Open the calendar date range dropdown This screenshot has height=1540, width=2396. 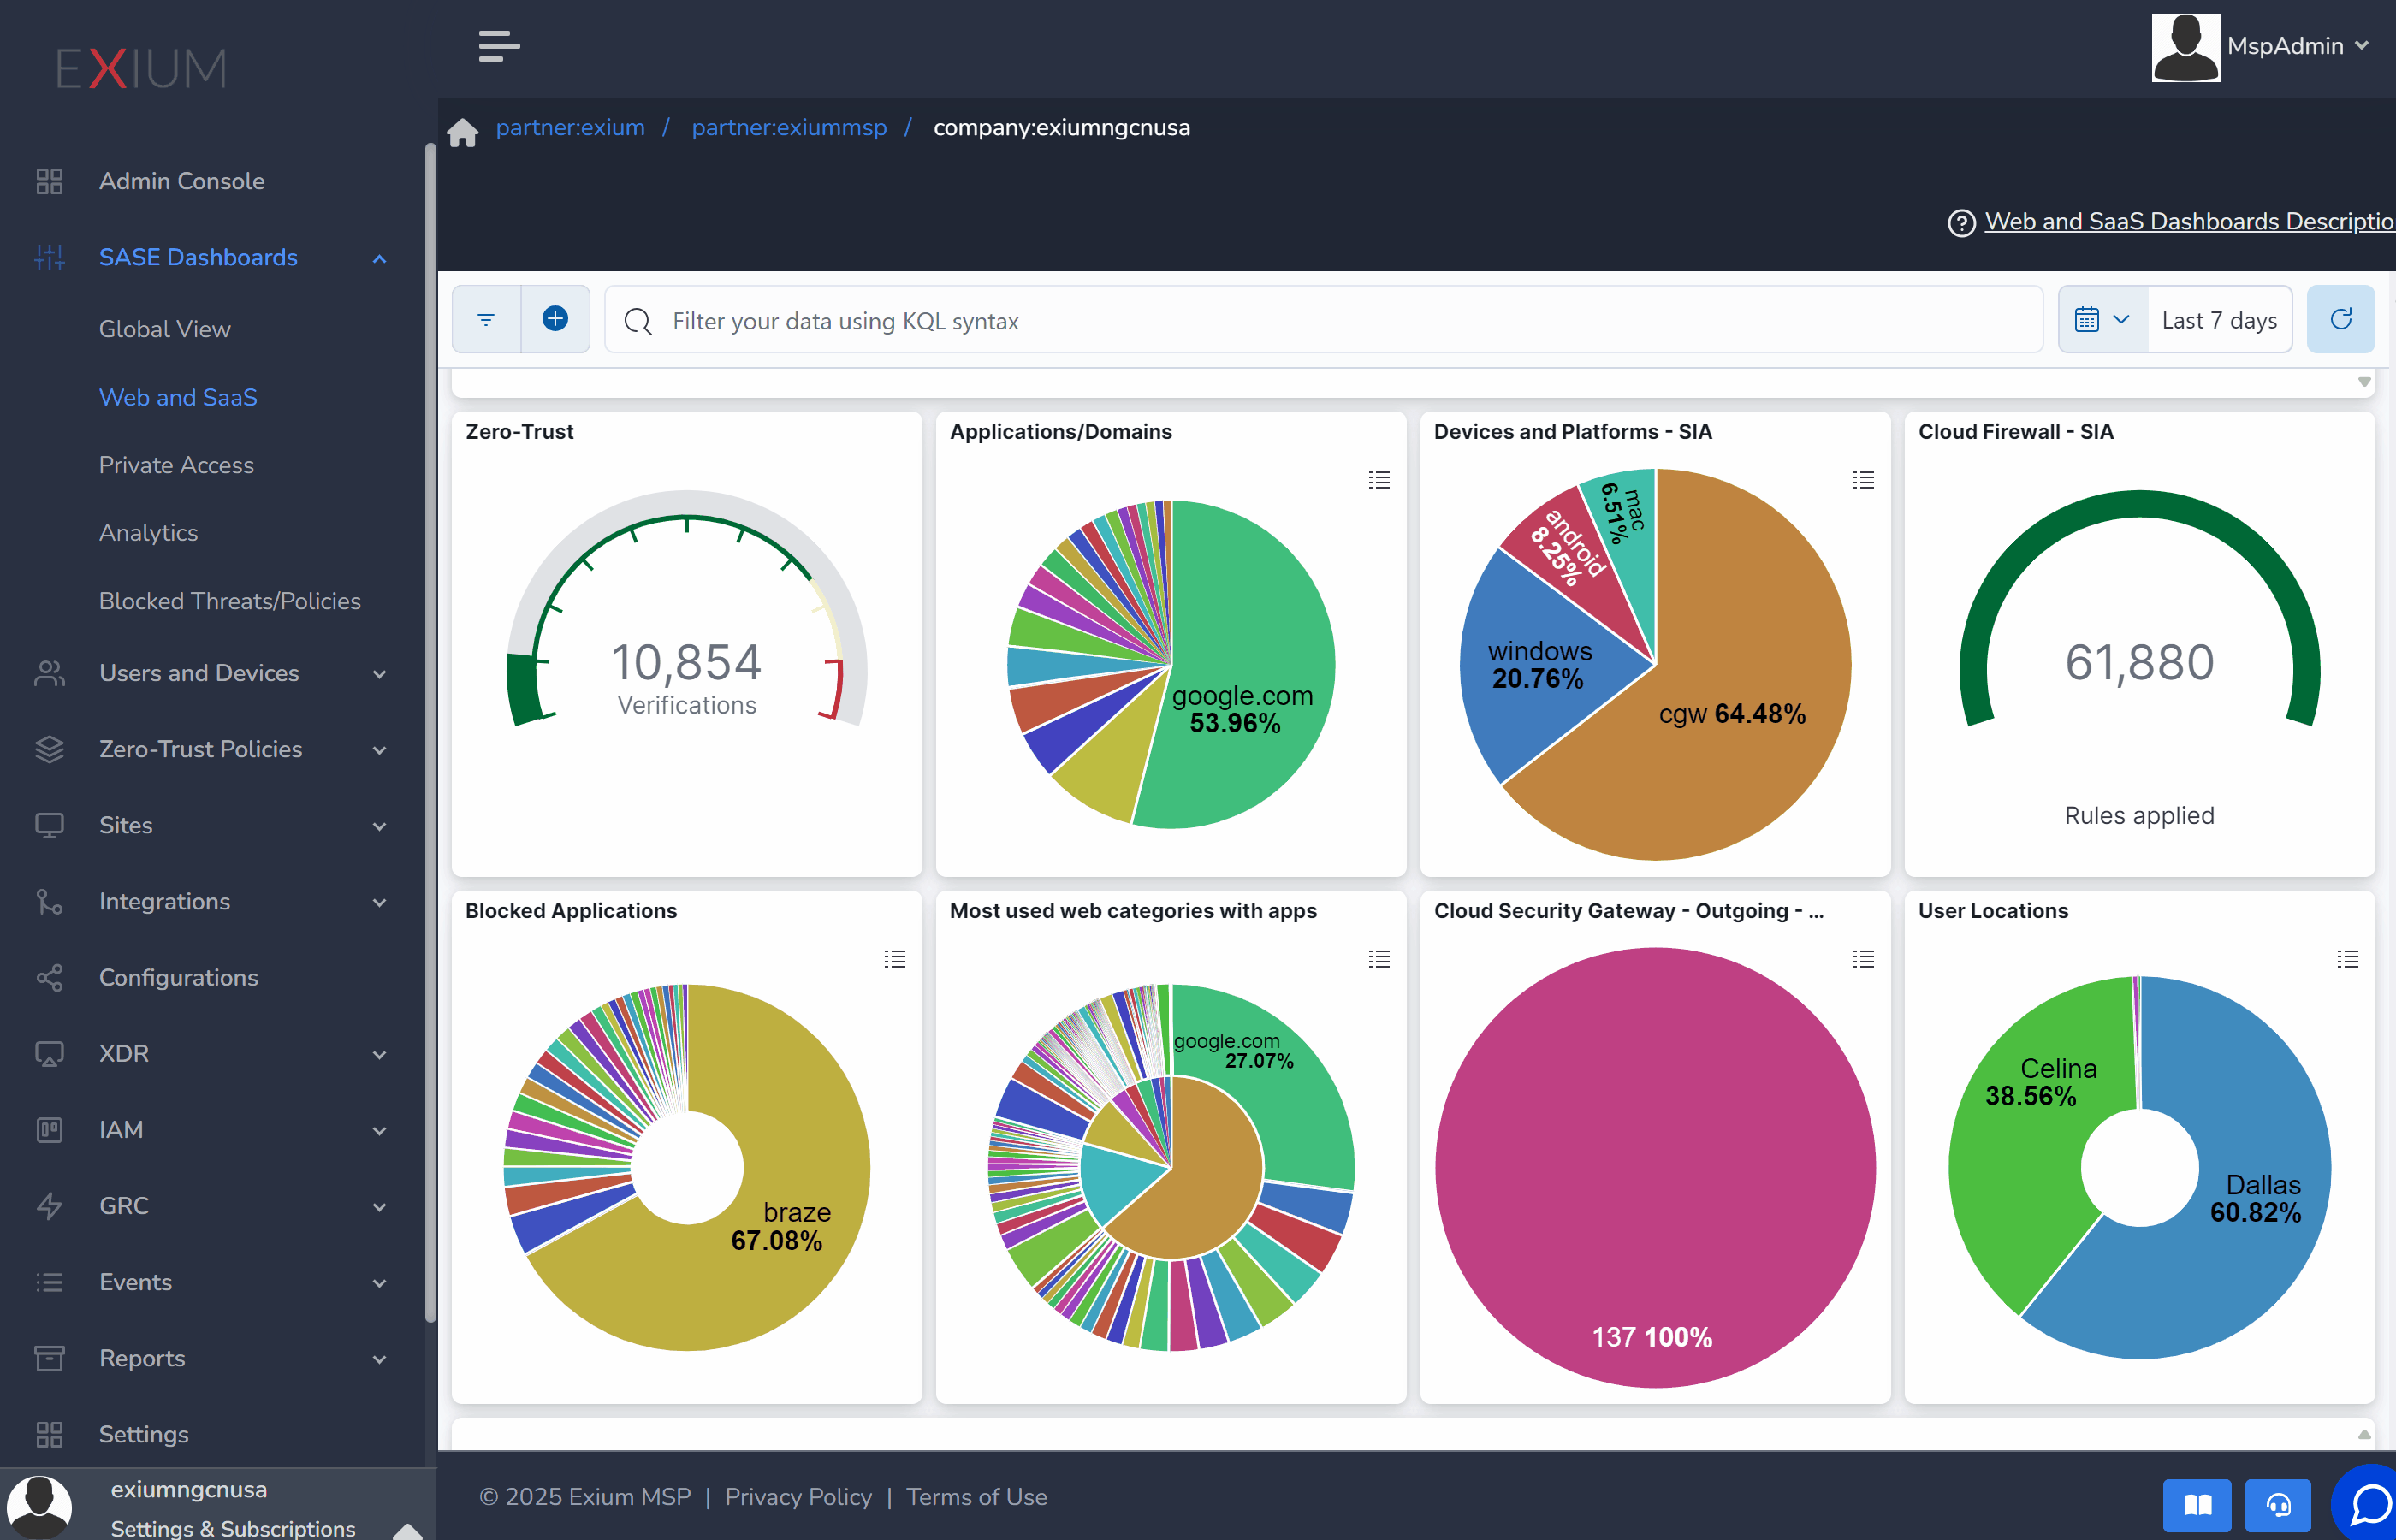pos(2102,319)
